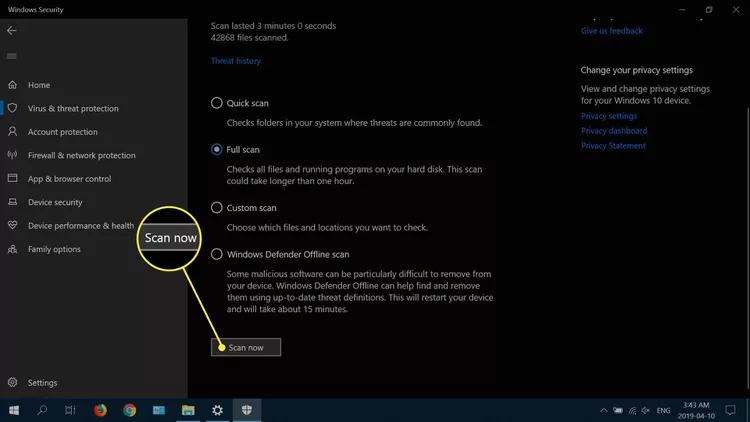750x422 pixels.
Task: Open the Mail app taskbar icon
Action: 159,410
